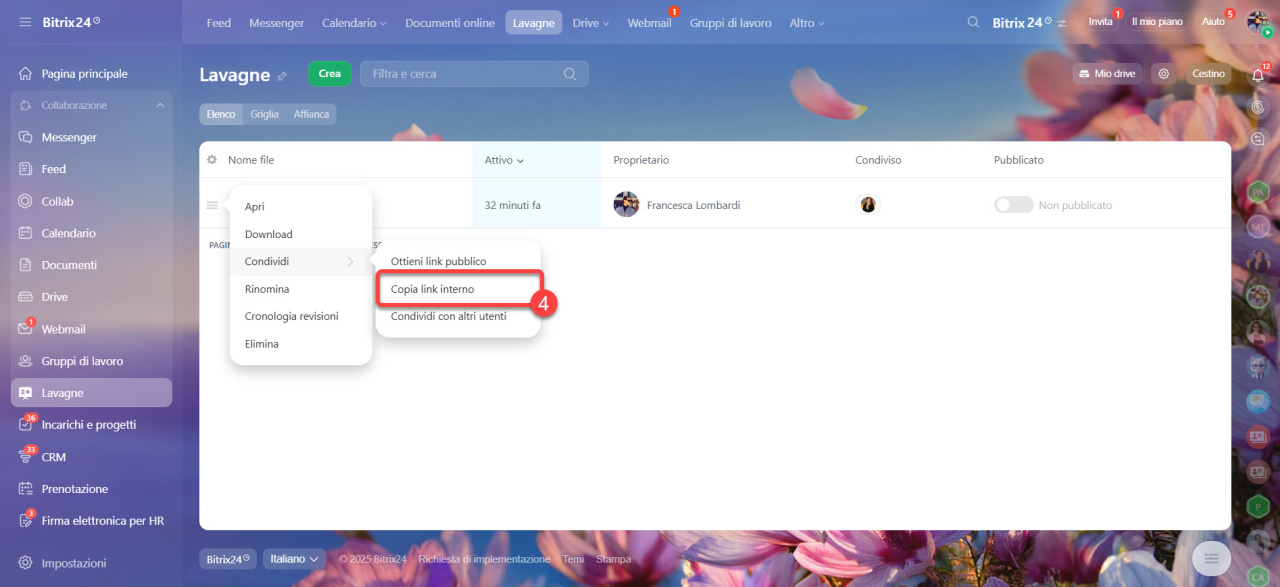The image size is (1280, 587).
Task: Click owner Francesca Lombardi
Action: pos(693,205)
